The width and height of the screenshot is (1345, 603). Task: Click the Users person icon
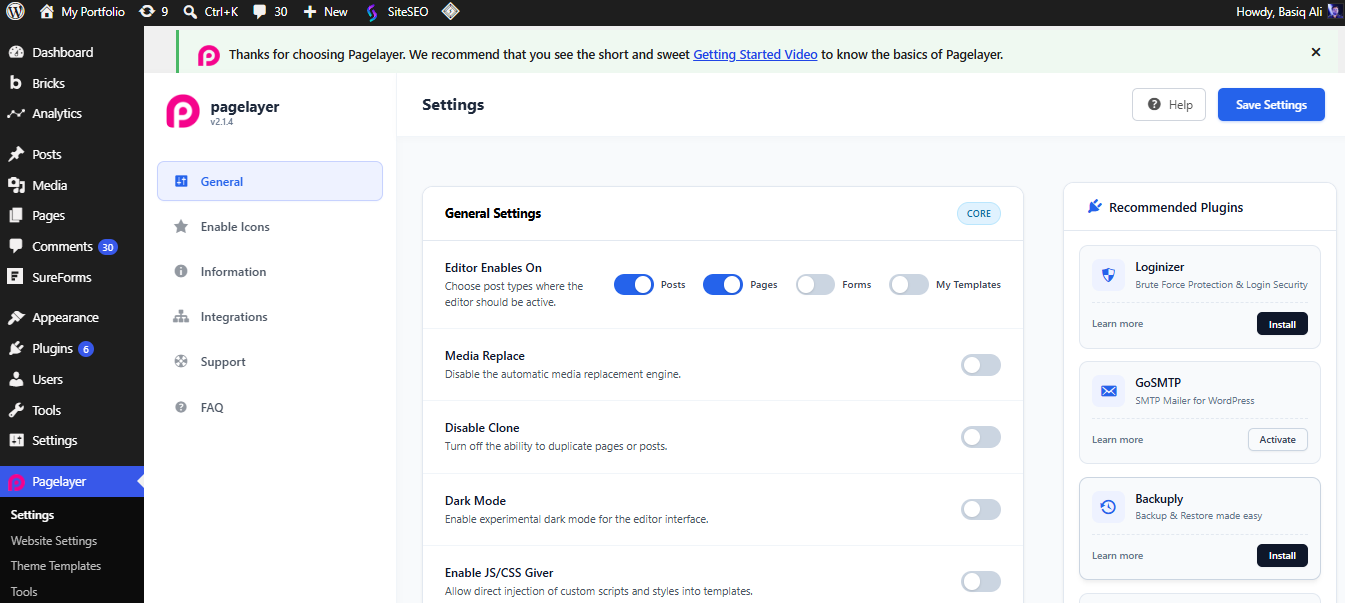pyautogui.click(x=15, y=379)
